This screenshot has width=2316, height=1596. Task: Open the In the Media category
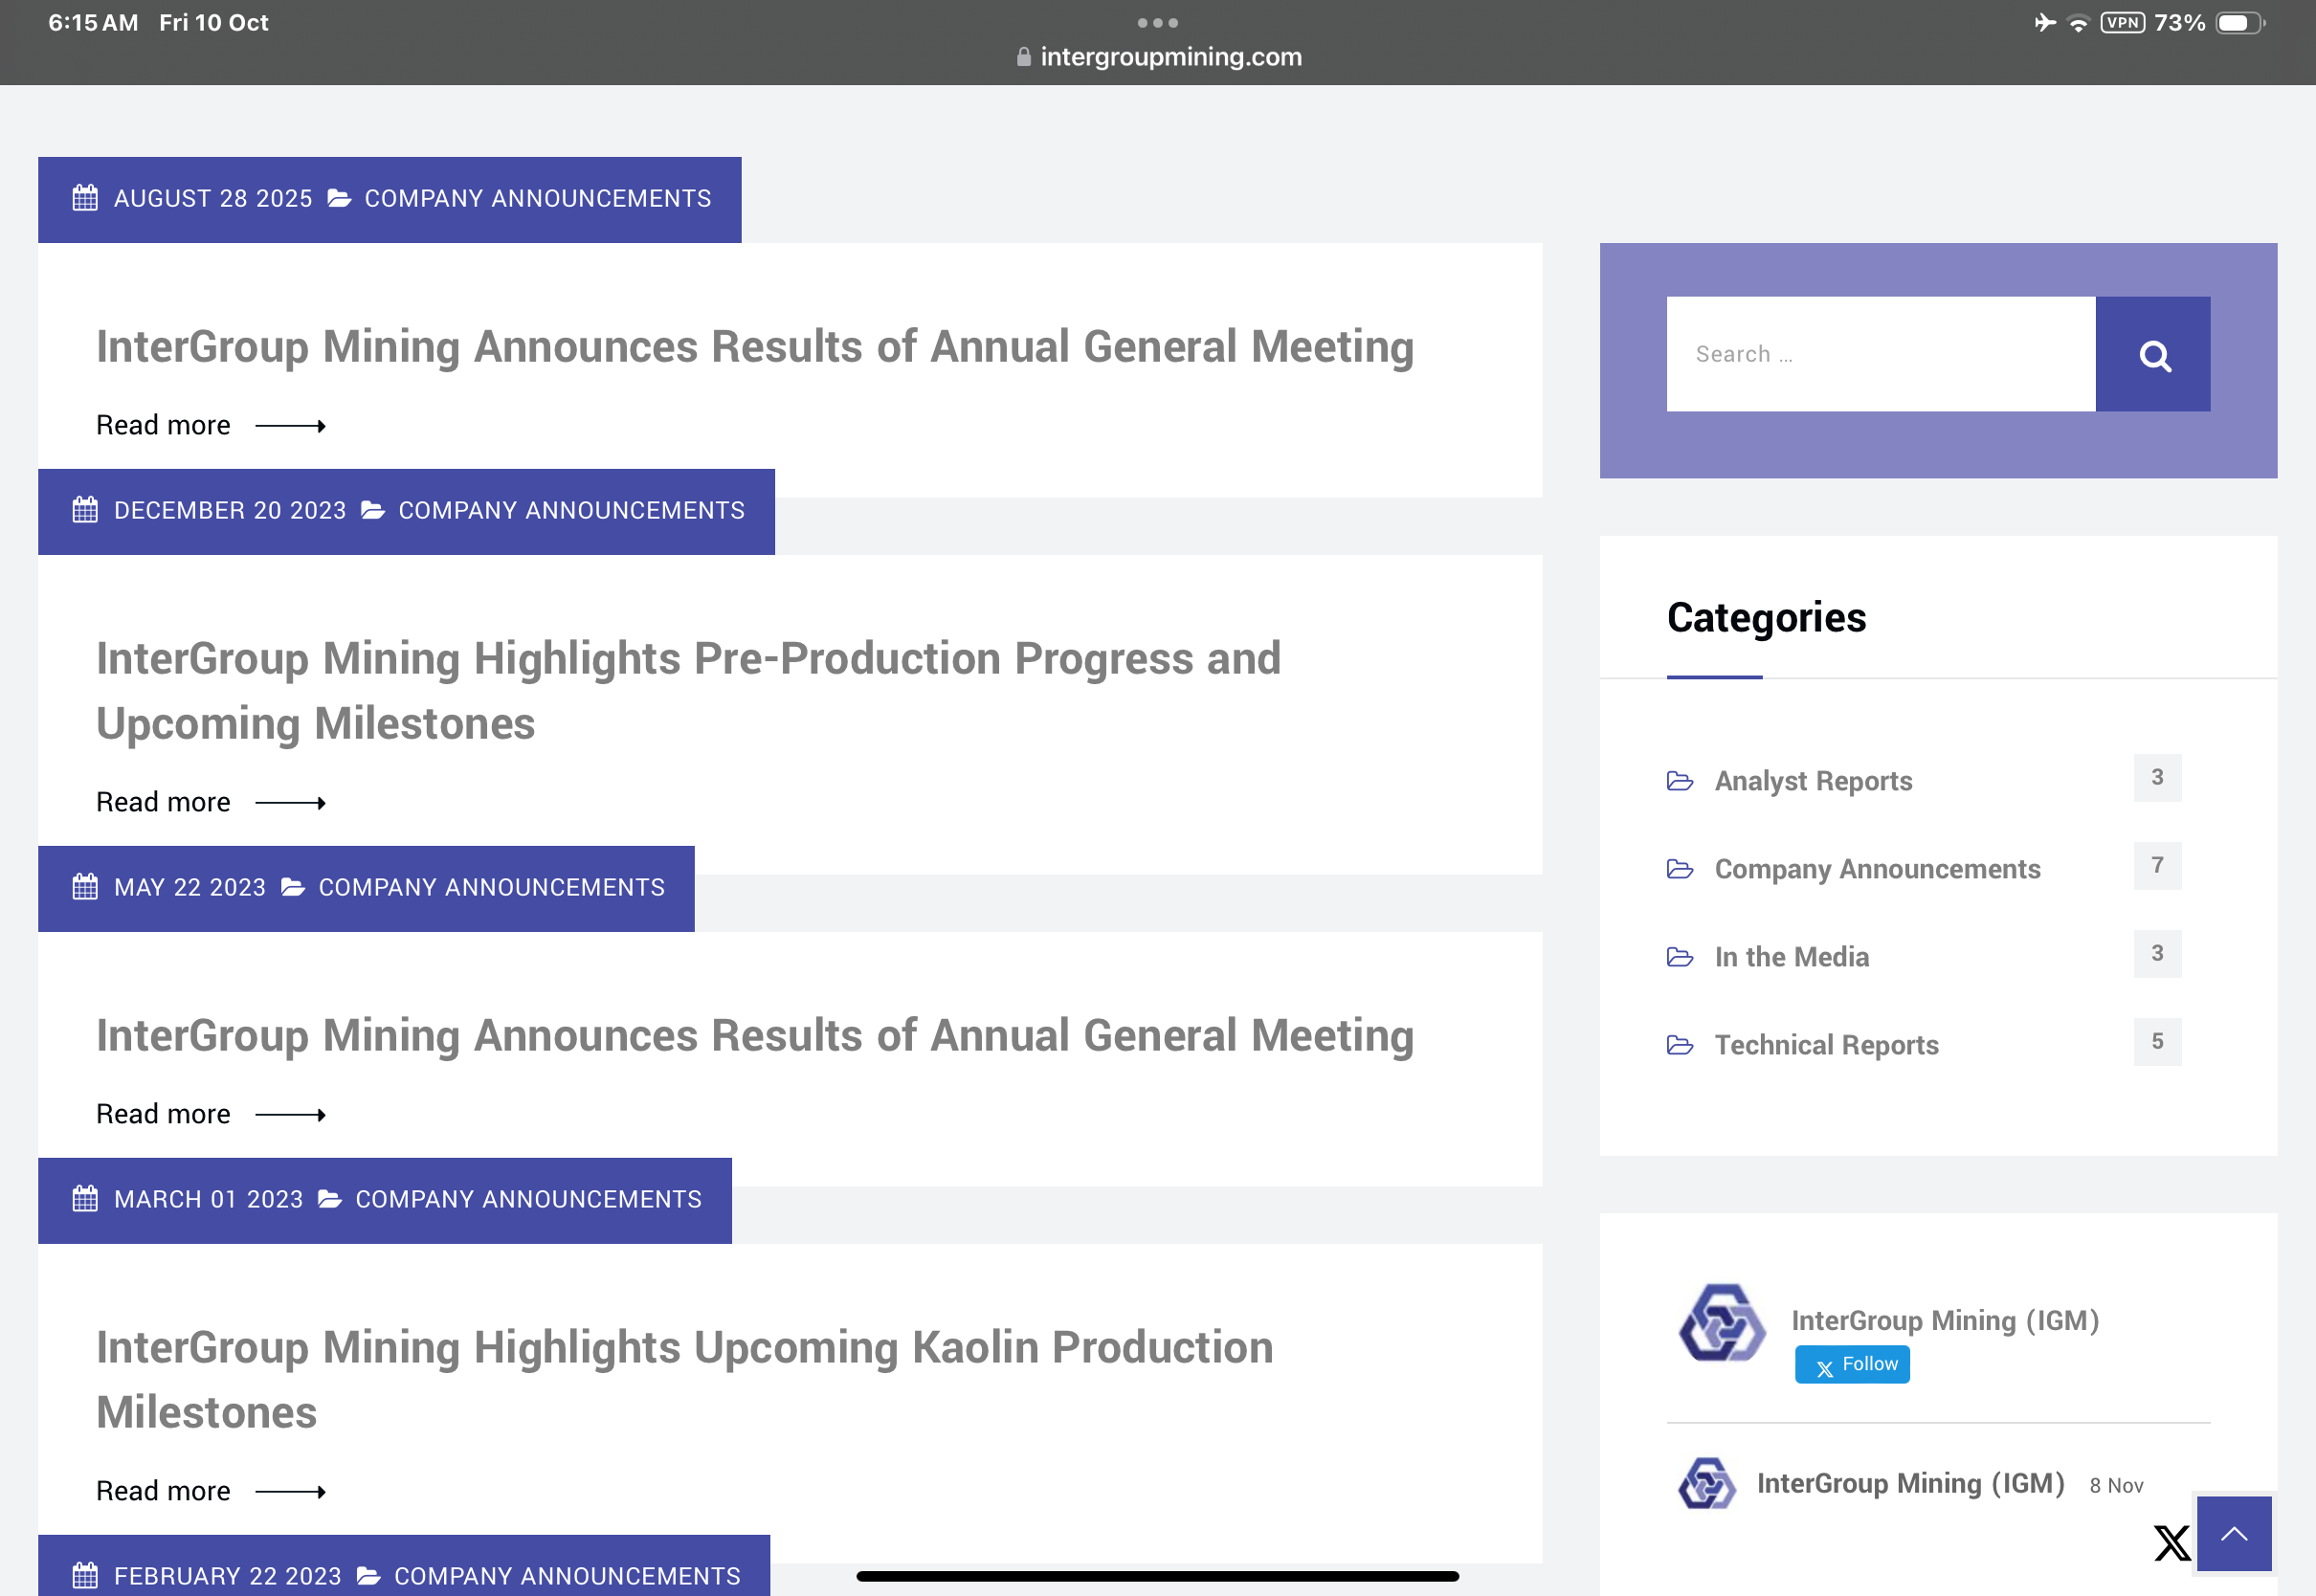(1791, 957)
